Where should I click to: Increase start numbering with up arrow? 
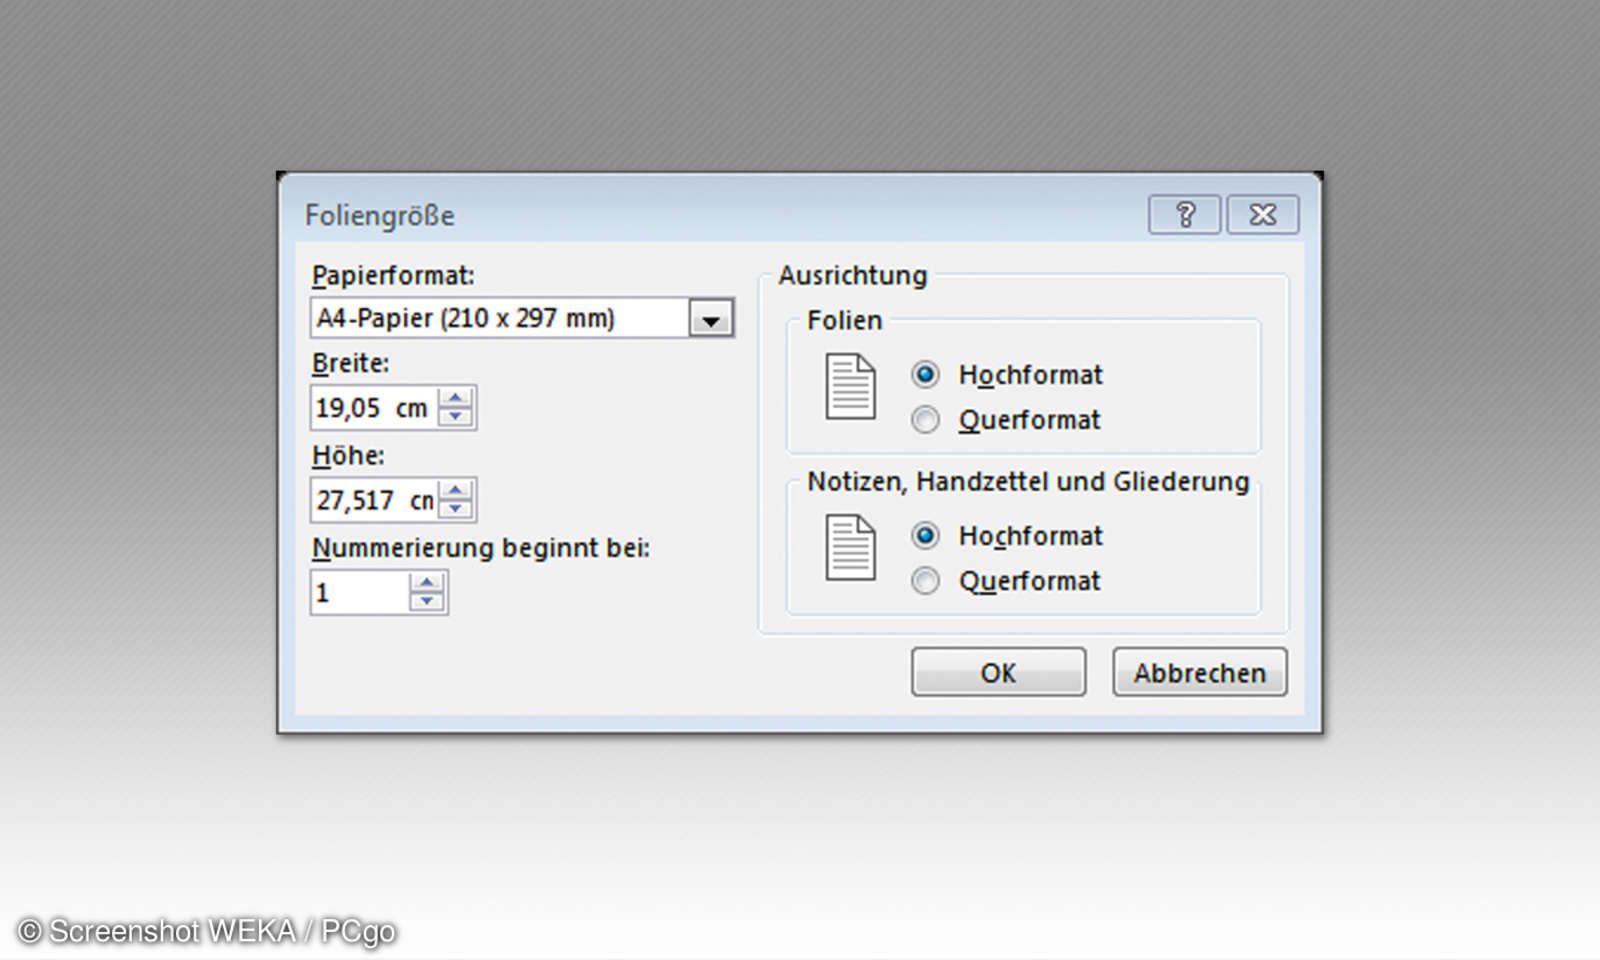pos(427,583)
